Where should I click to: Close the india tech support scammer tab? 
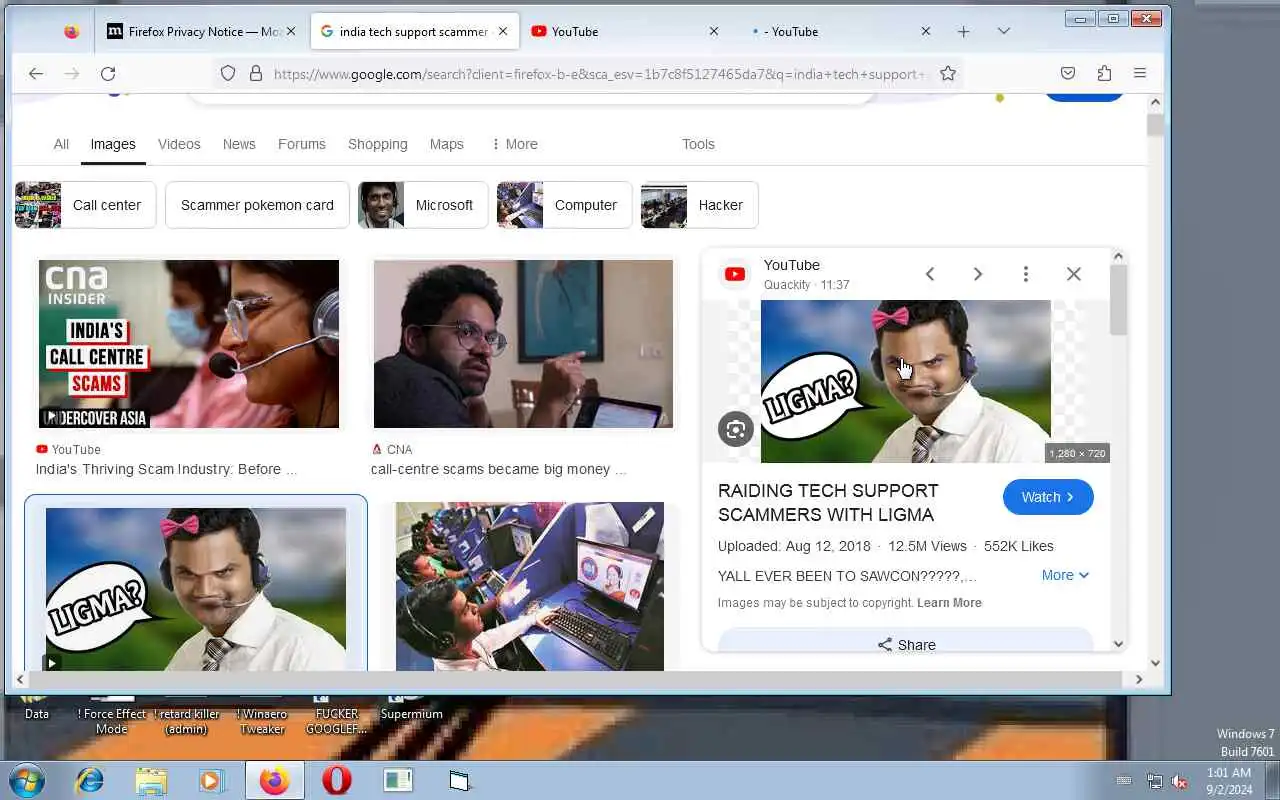(x=503, y=31)
